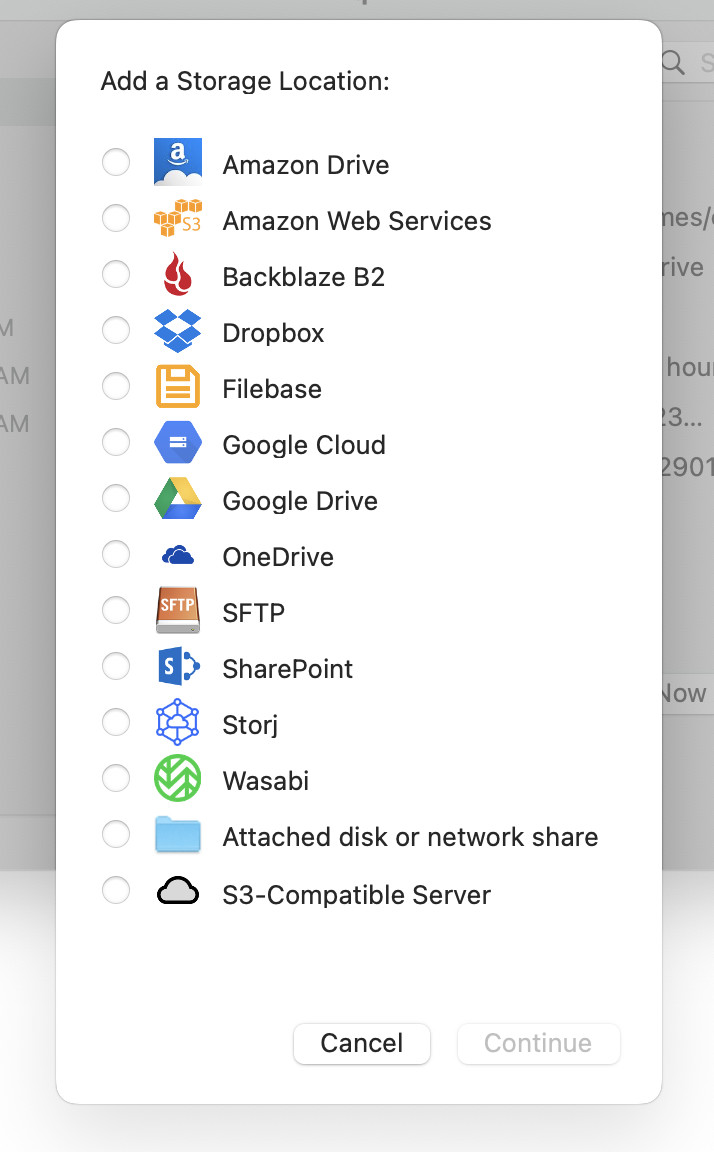Click the "Filebase" label text
The image size is (714, 1152).
pyautogui.click(x=272, y=389)
